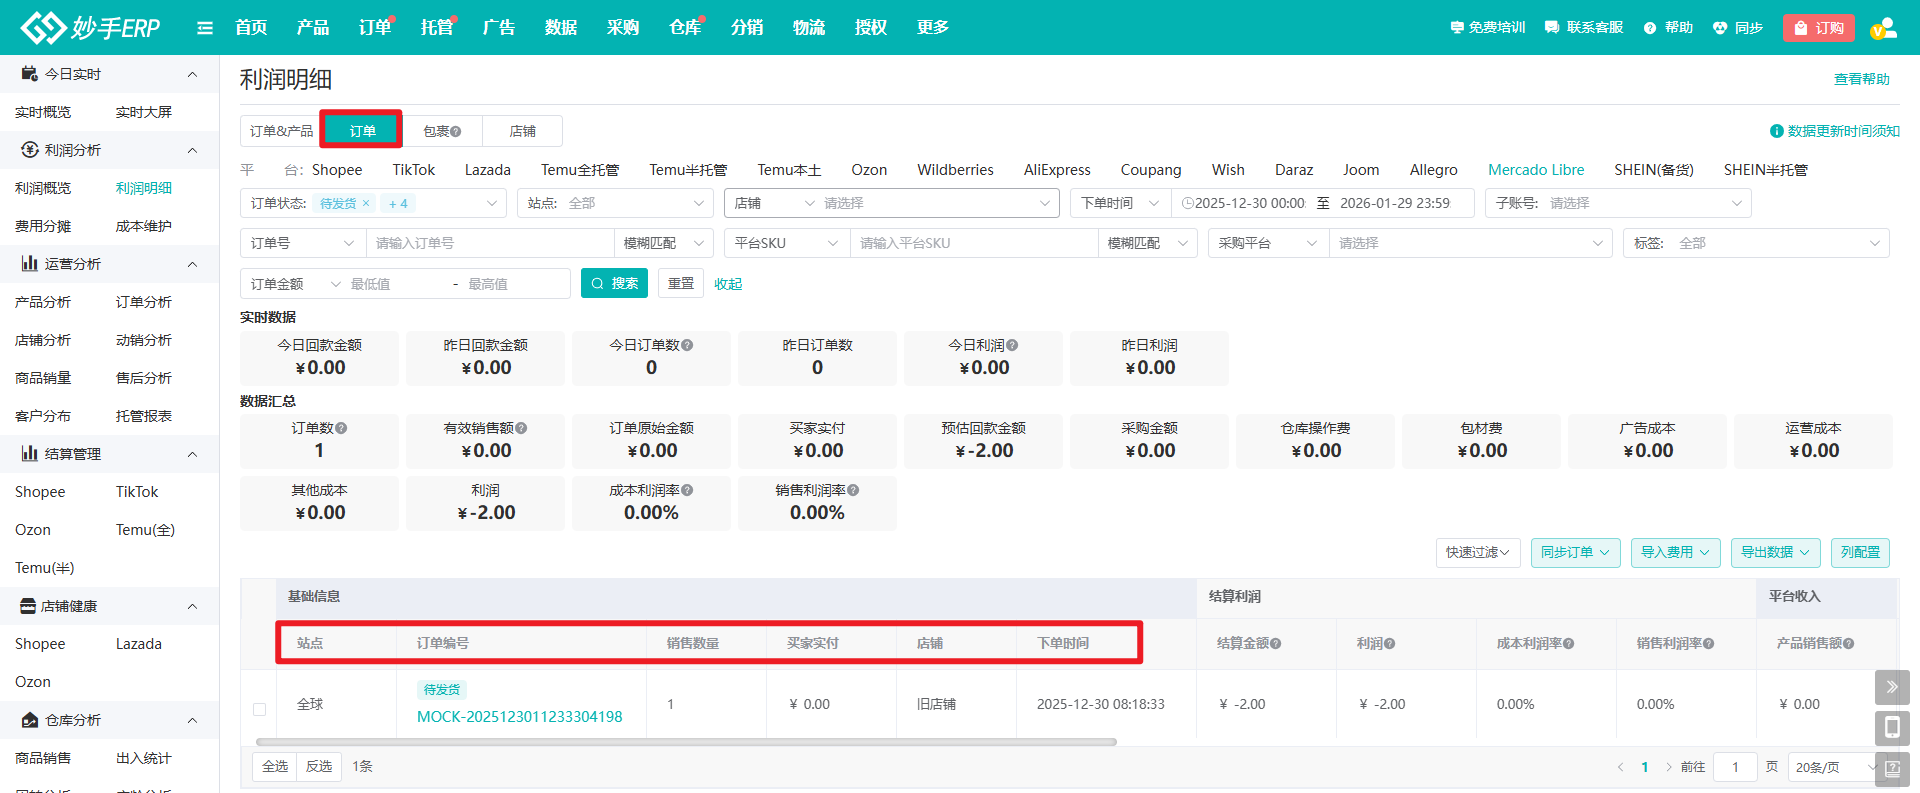Viewport: 1920px width, 793px height.
Task: Click the mobile phone icon at right edge
Action: pos(1891,727)
